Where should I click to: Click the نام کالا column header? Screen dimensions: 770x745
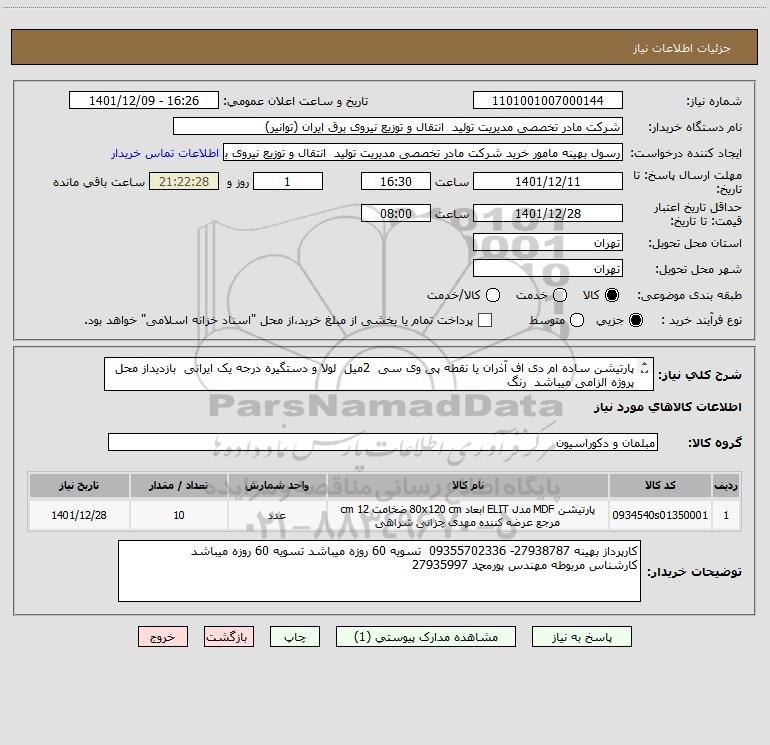(x=468, y=485)
